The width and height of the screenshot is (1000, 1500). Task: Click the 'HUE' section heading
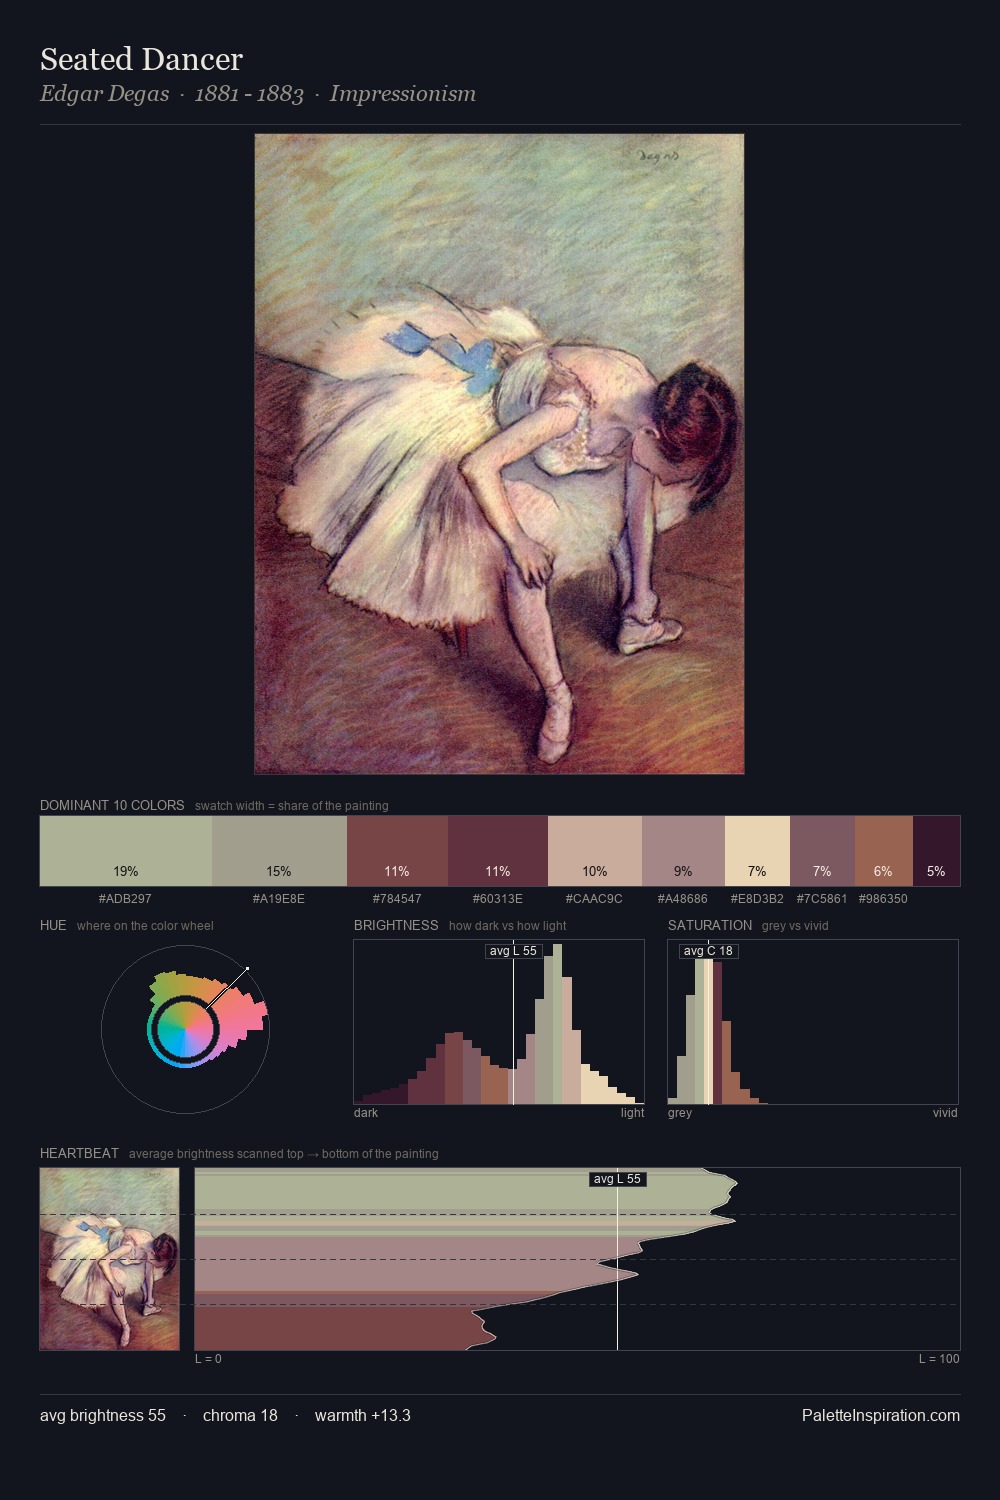point(53,925)
